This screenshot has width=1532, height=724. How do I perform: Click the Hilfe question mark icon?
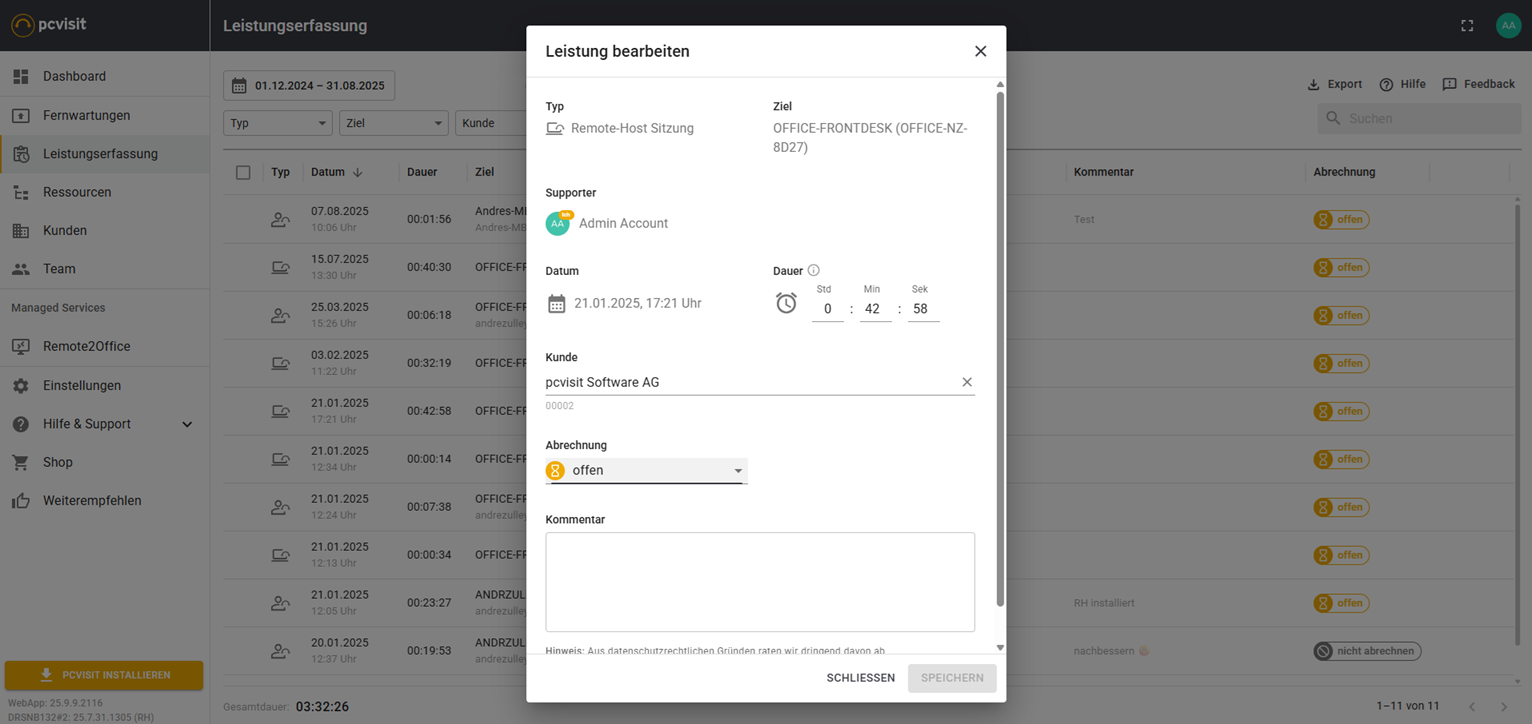pyautogui.click(x=1386, y=85)
